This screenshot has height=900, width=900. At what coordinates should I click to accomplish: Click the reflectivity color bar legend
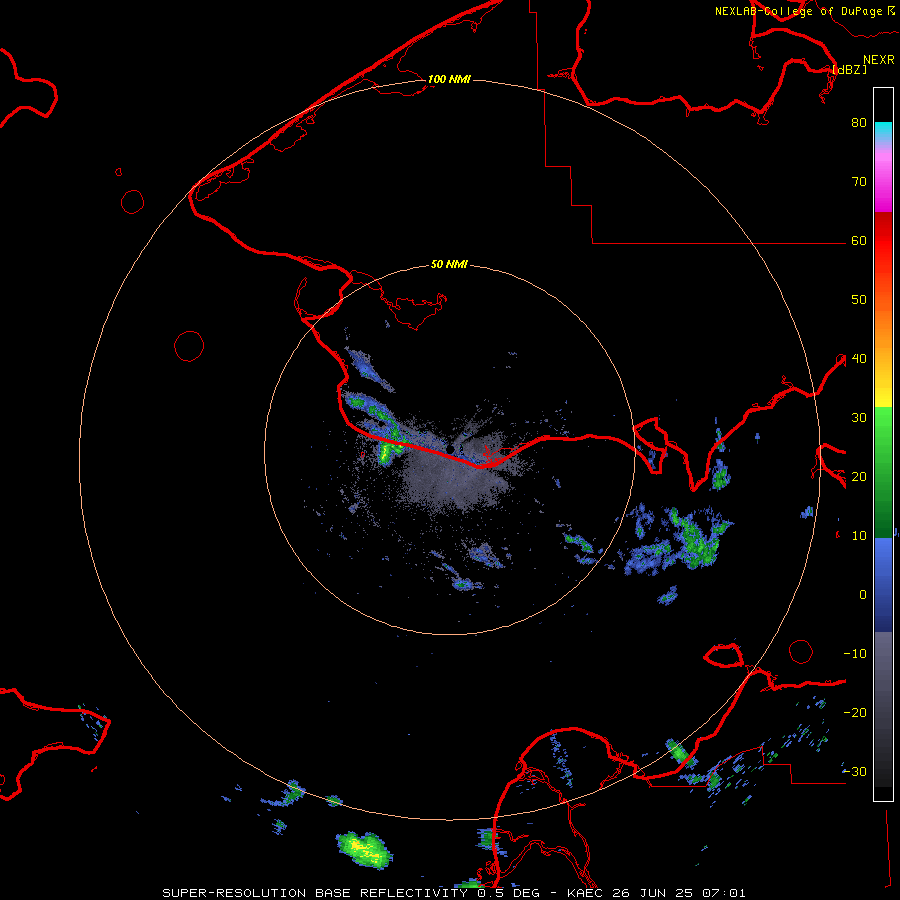883,444
